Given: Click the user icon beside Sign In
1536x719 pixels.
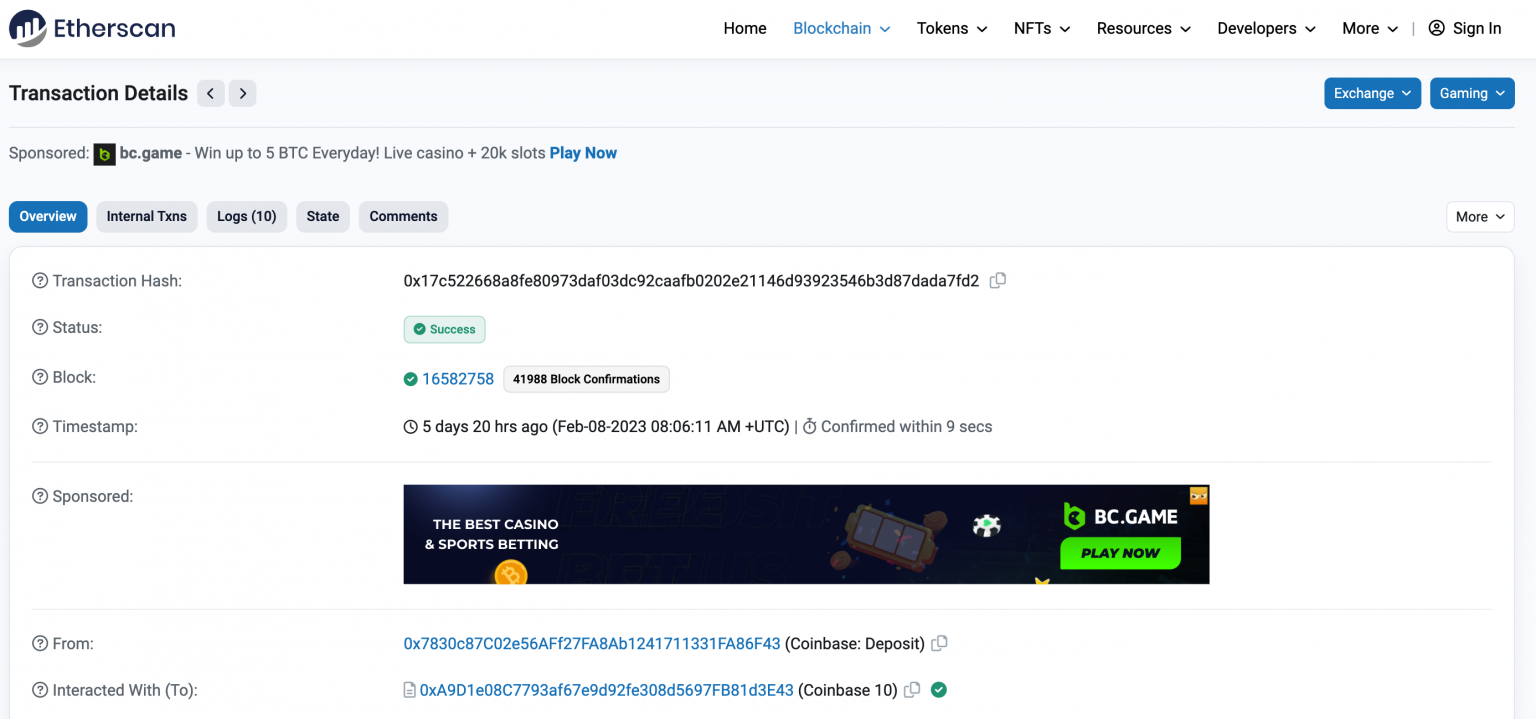Looking at the screenshot, I should tap(1436, 28).
